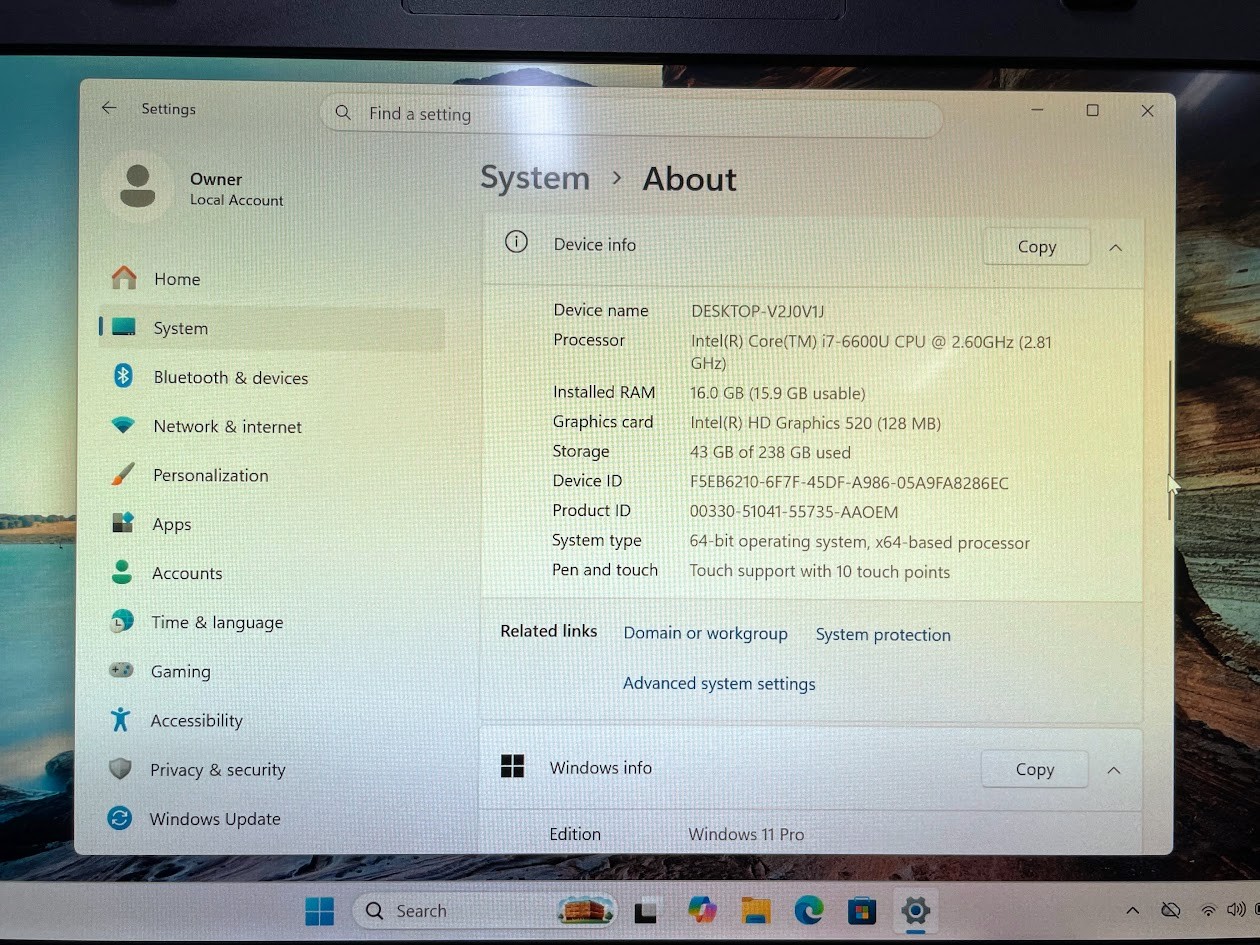Screen dimensions: 1260x945
Task: Click the Personalization paintbrush icon
Action: pos(123,474)
